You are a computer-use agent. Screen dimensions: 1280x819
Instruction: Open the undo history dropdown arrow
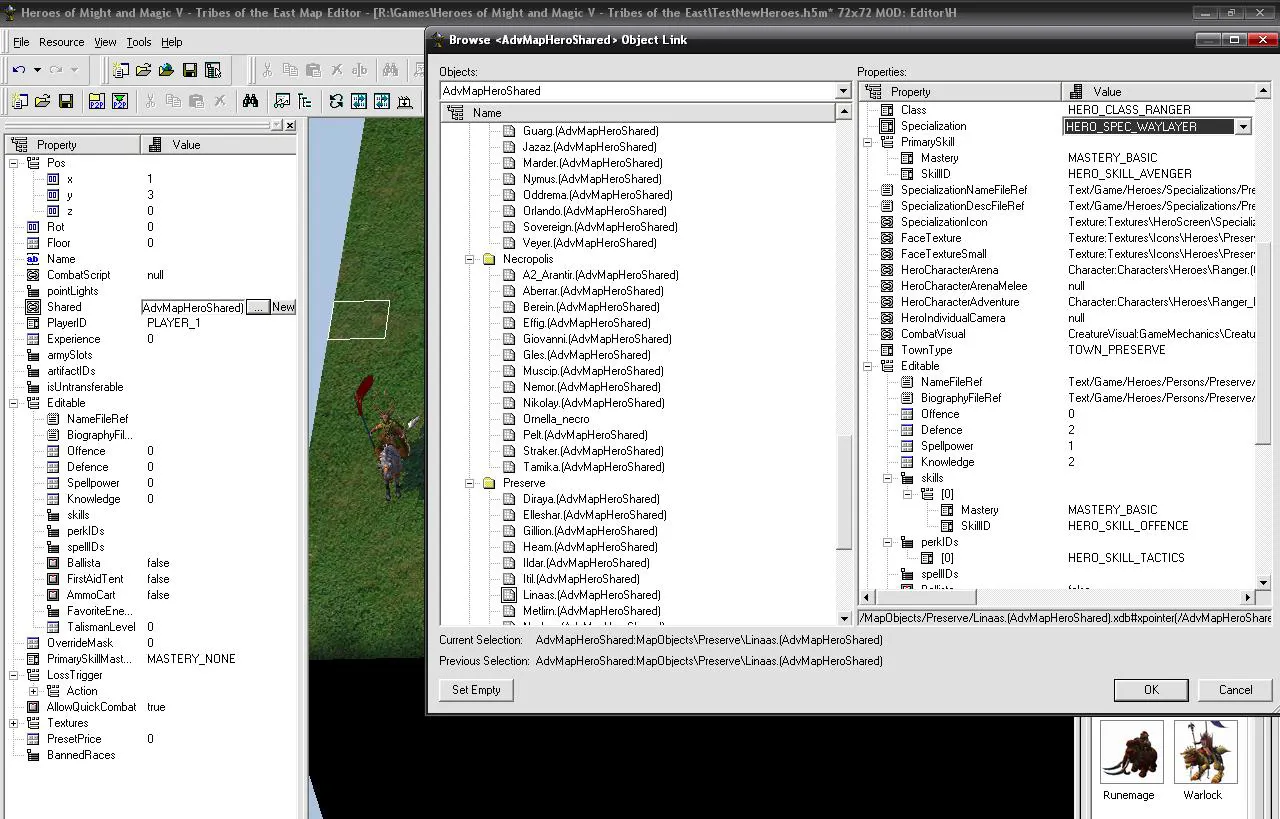(x=37, y=70)
